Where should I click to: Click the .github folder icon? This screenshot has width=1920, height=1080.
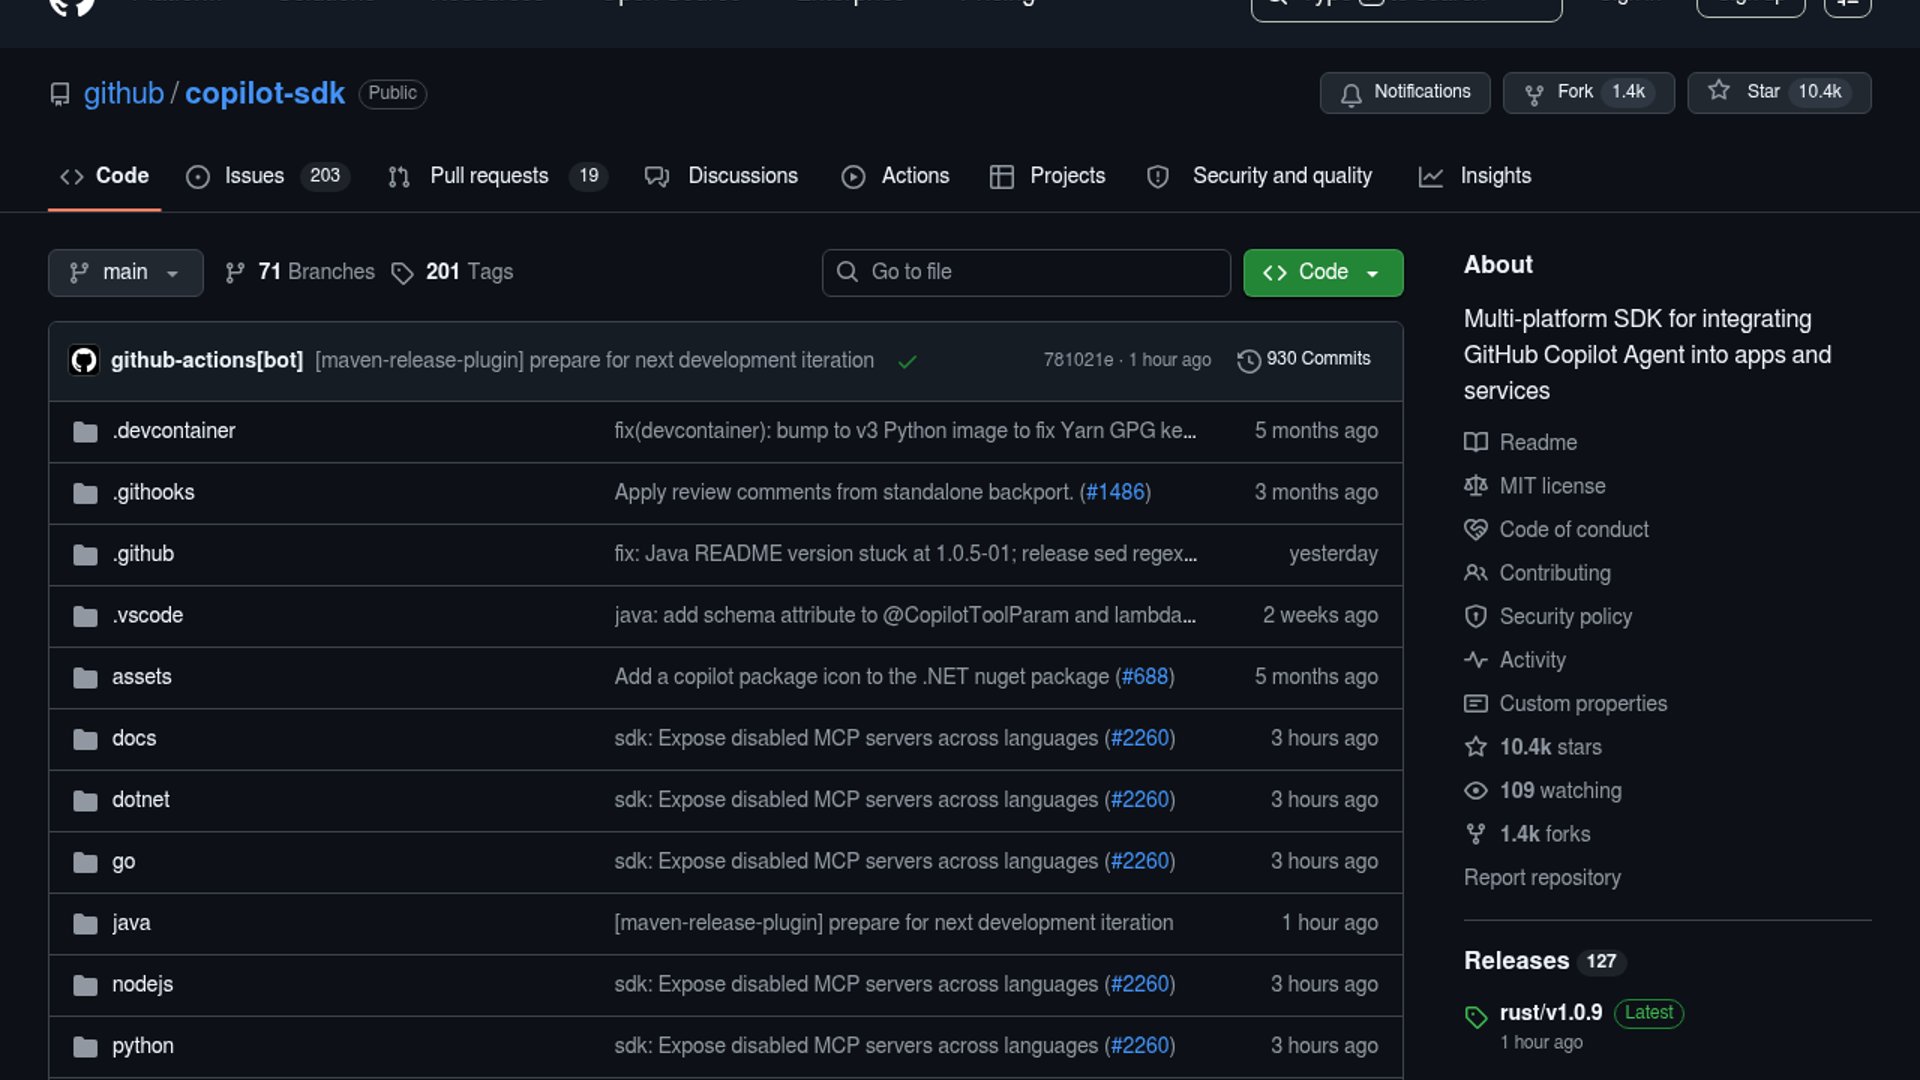point(85,555)
